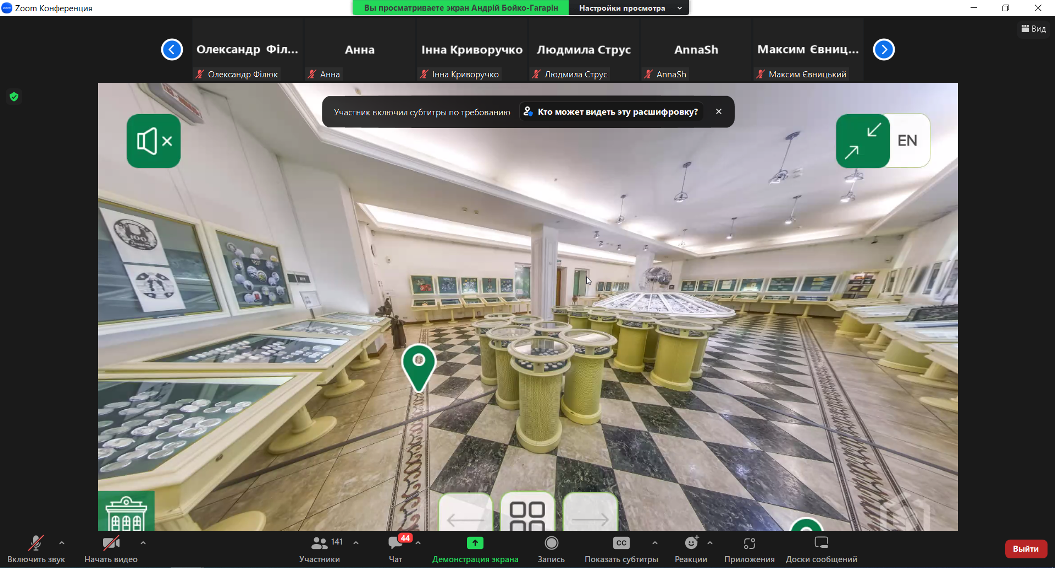The height and width of the screenshot is (568, 1055).
Task: Click Демонстрация экрана share screen button
Action: click(x=475, y=549)
